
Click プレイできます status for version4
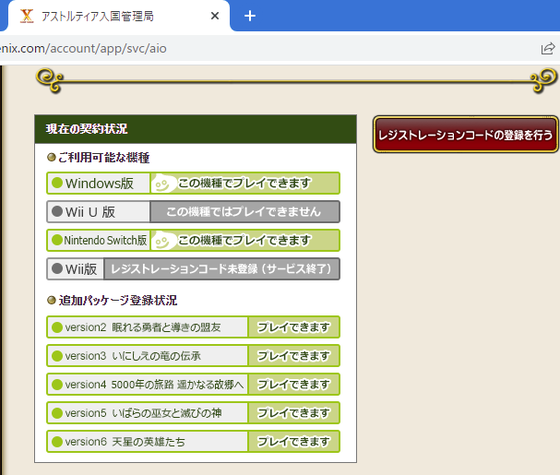click(x=294, y=384)
